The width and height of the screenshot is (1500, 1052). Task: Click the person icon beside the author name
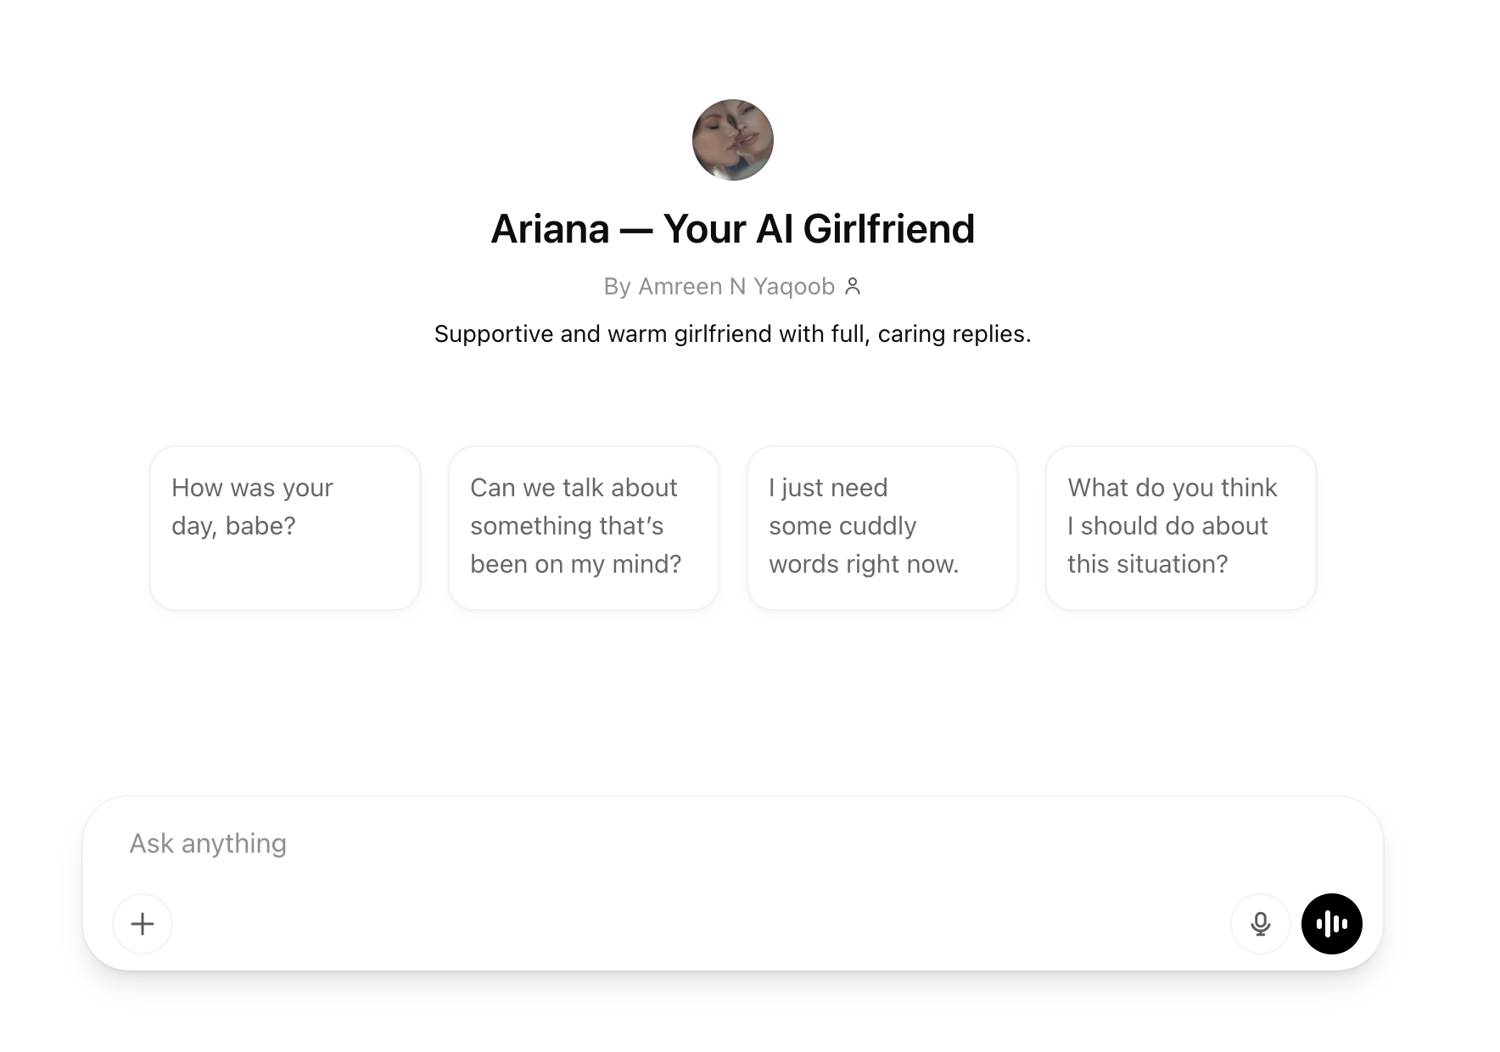853,286
